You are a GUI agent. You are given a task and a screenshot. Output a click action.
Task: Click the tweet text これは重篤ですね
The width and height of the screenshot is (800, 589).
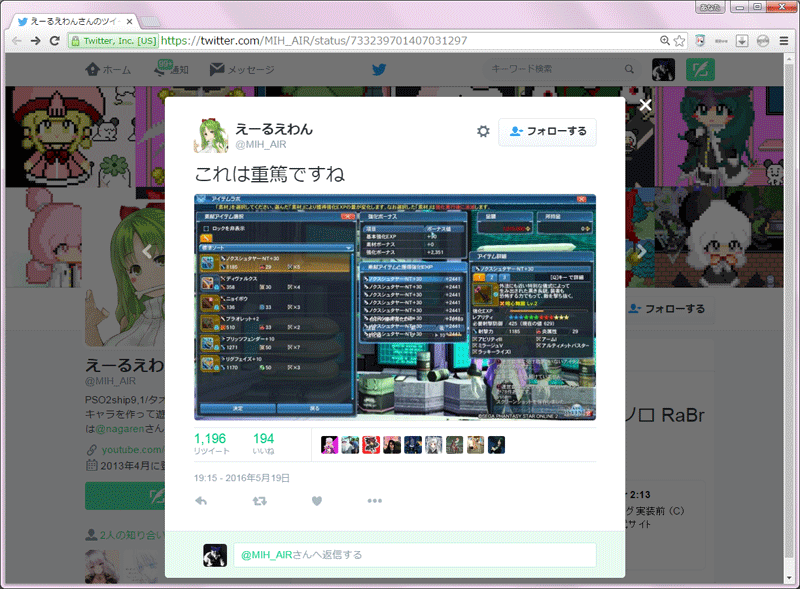[269, 175]
